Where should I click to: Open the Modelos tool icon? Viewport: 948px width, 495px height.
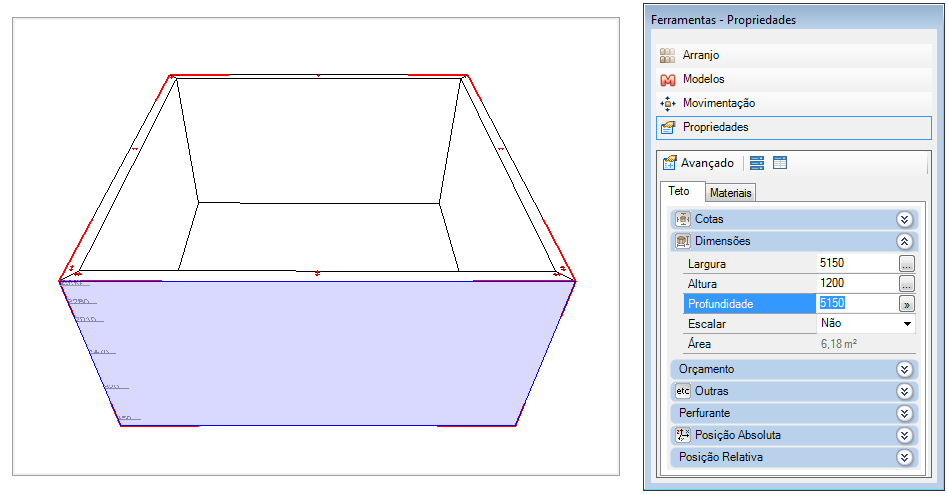pos(667,79)
